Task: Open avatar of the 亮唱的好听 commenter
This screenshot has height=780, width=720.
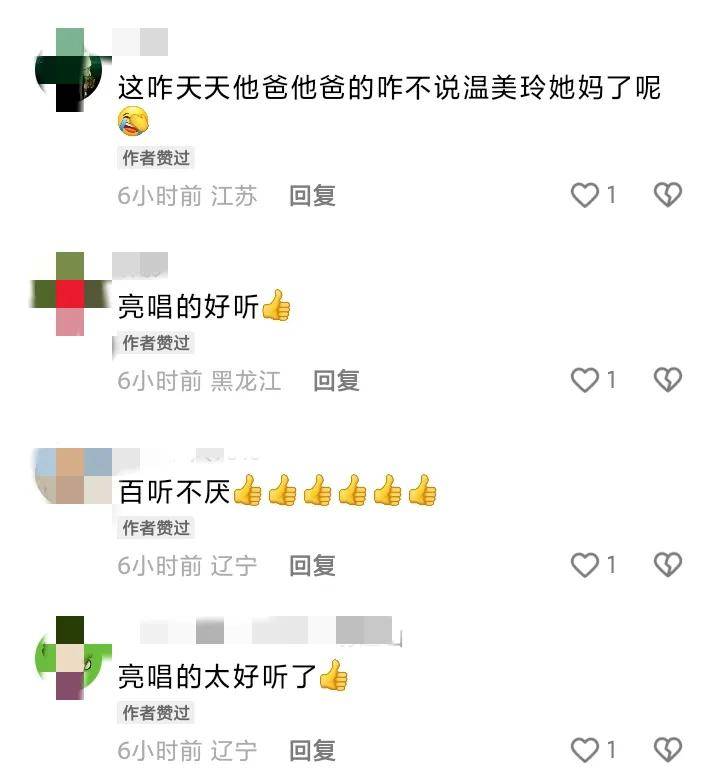Action: point(70,294)
